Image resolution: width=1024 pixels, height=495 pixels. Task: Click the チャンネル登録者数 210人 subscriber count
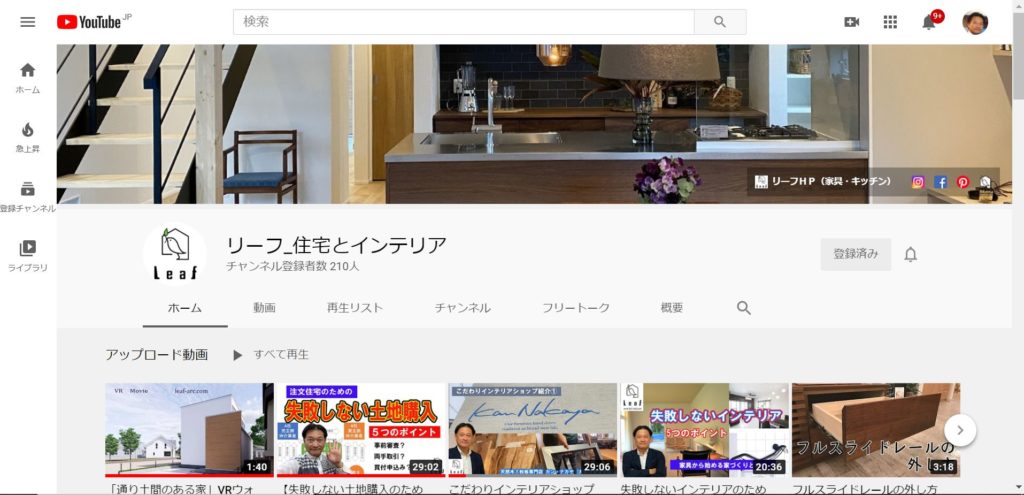point(293,266)
